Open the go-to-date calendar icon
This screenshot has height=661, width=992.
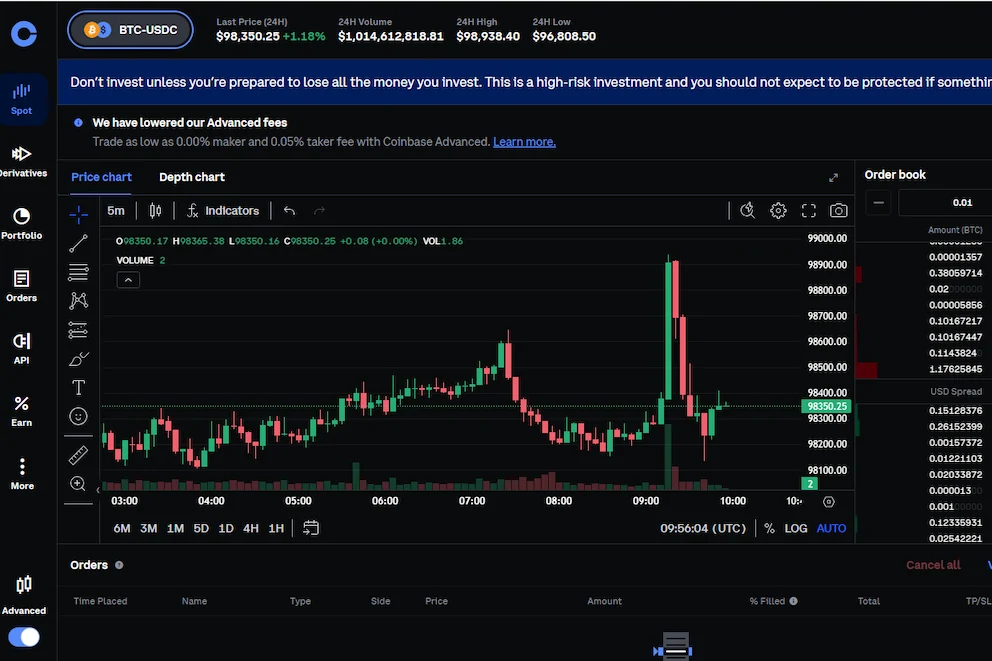point(311,528)
